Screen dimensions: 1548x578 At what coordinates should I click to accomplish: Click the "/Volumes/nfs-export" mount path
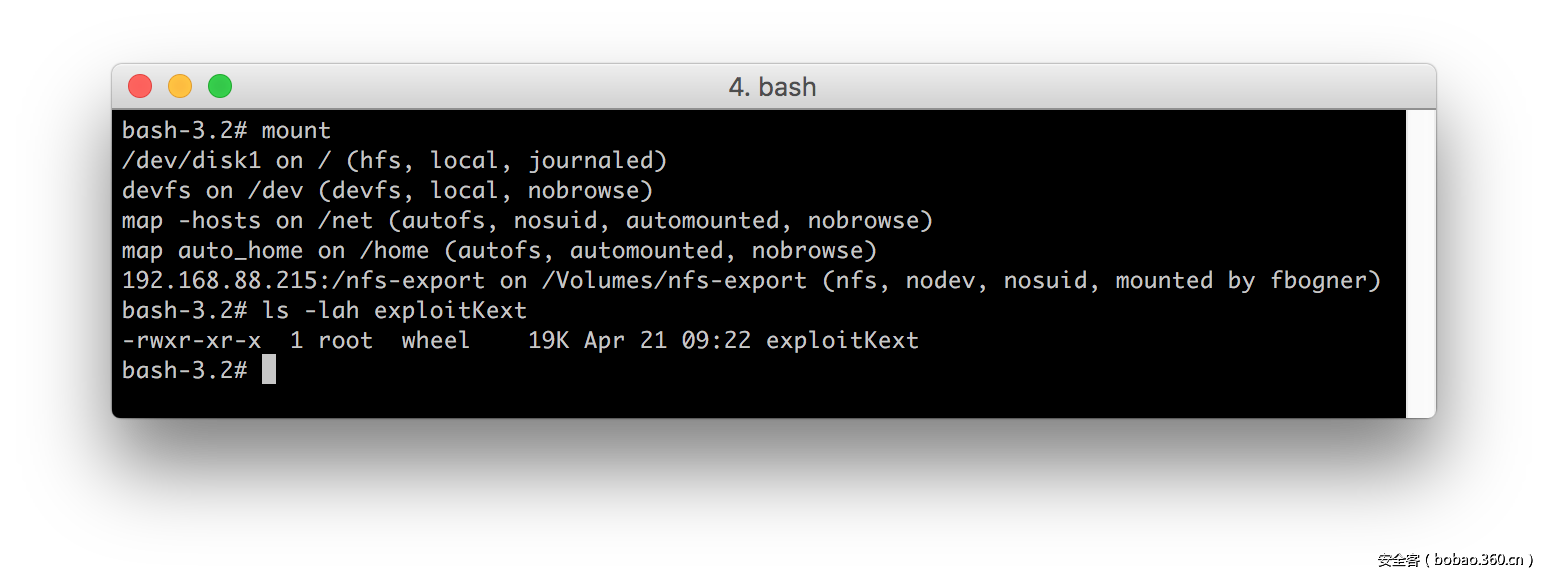point(673,281)
